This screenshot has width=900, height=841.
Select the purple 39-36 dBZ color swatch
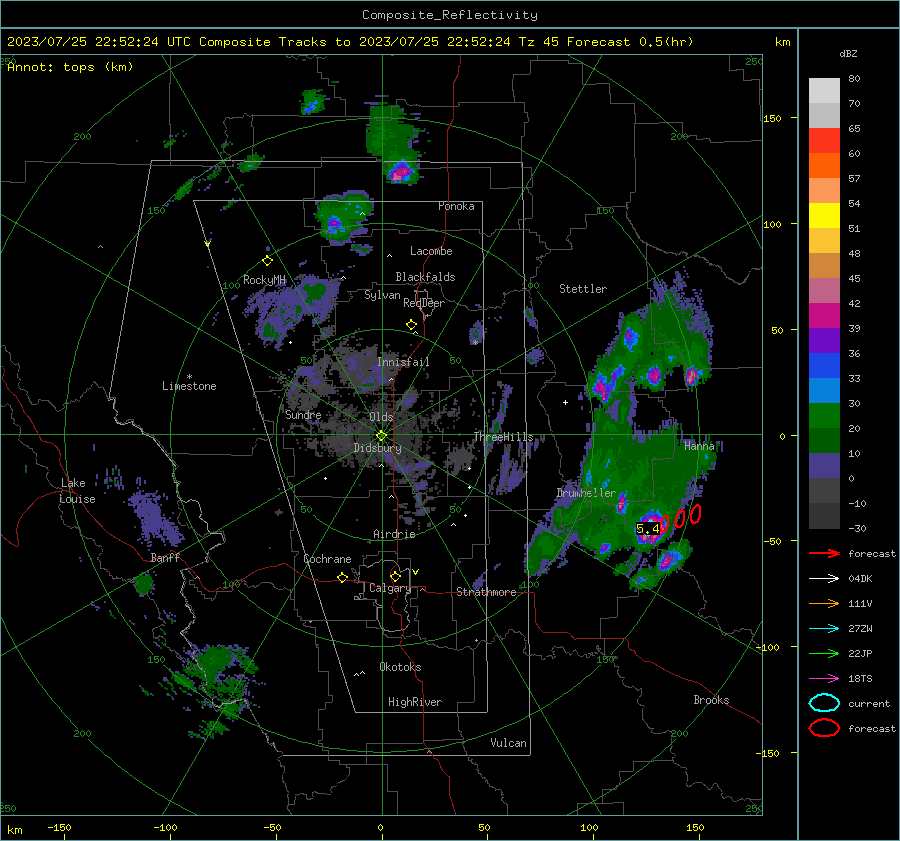pos(824,341)
